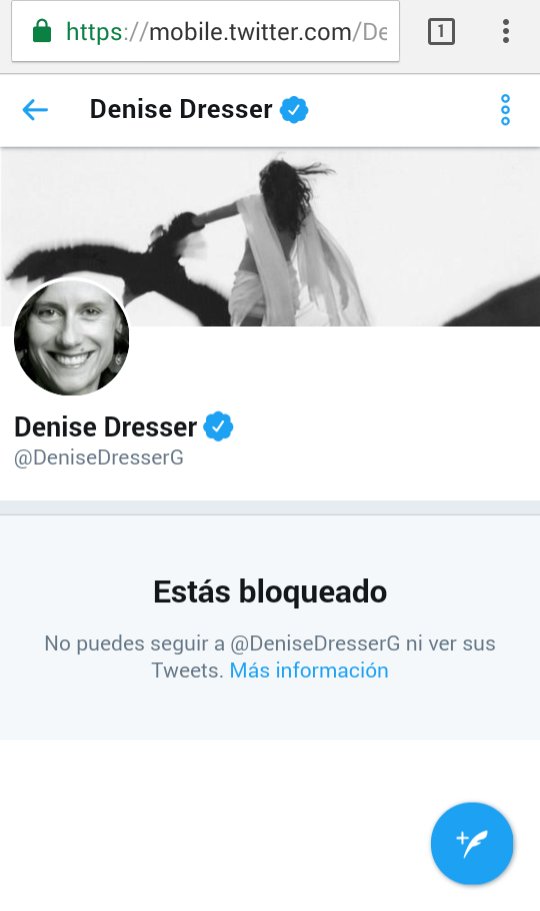View the profile banner image

[270, 237]
